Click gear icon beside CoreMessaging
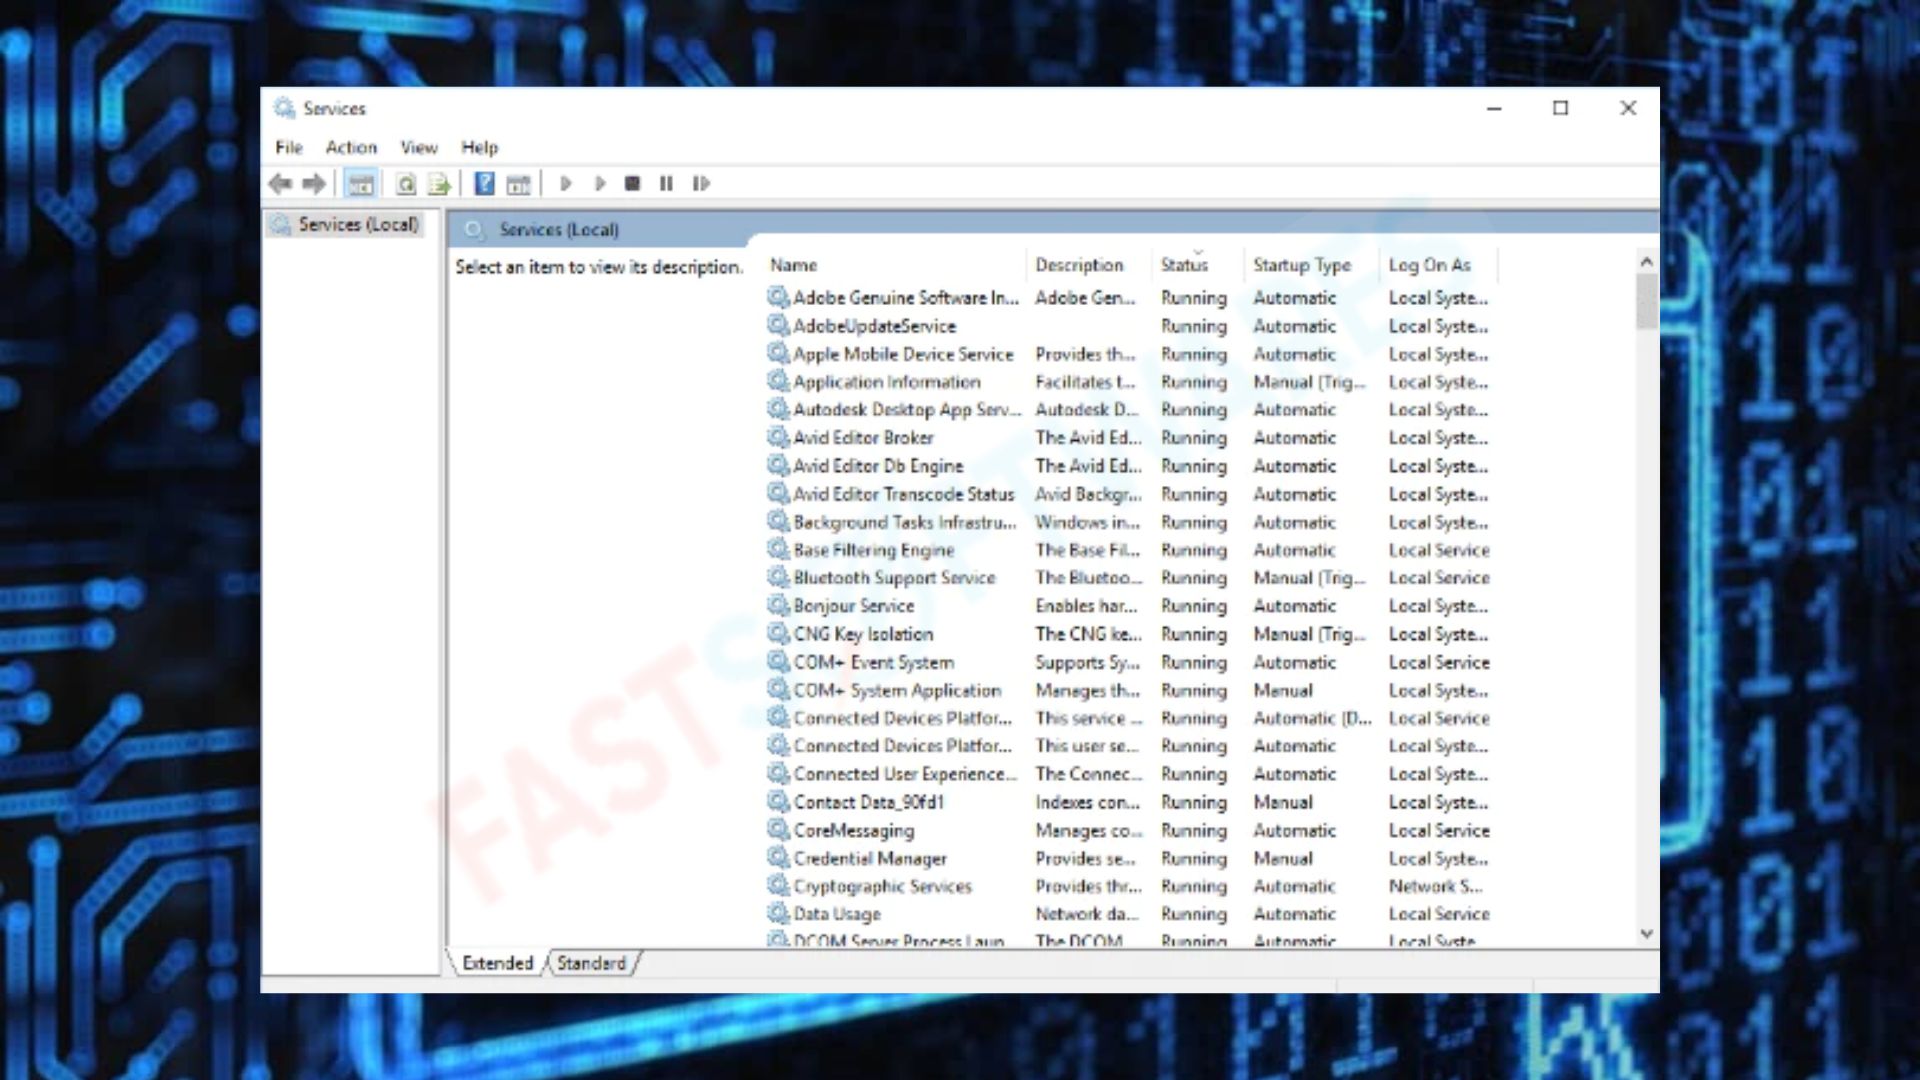Viewport: 1920px width, 1080px height. coord(778,829)
